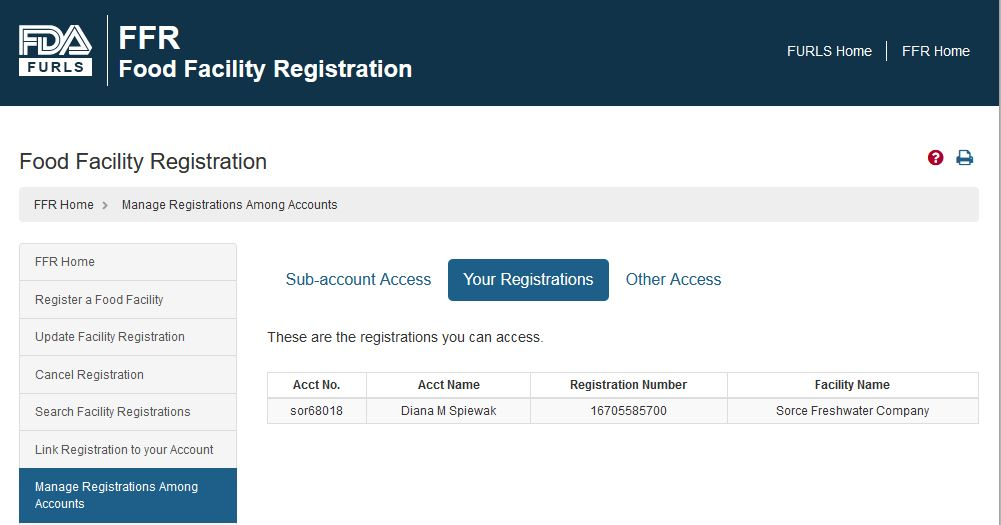Choose Cancel Registration in sidebar
This screenshot has height=525, width=1001.
128,375
